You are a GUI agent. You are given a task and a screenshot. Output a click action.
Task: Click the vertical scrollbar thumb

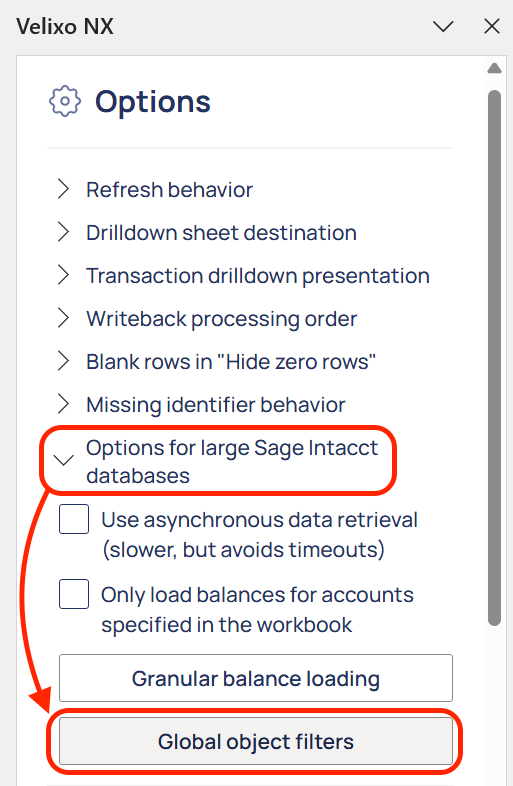[494, 358]
